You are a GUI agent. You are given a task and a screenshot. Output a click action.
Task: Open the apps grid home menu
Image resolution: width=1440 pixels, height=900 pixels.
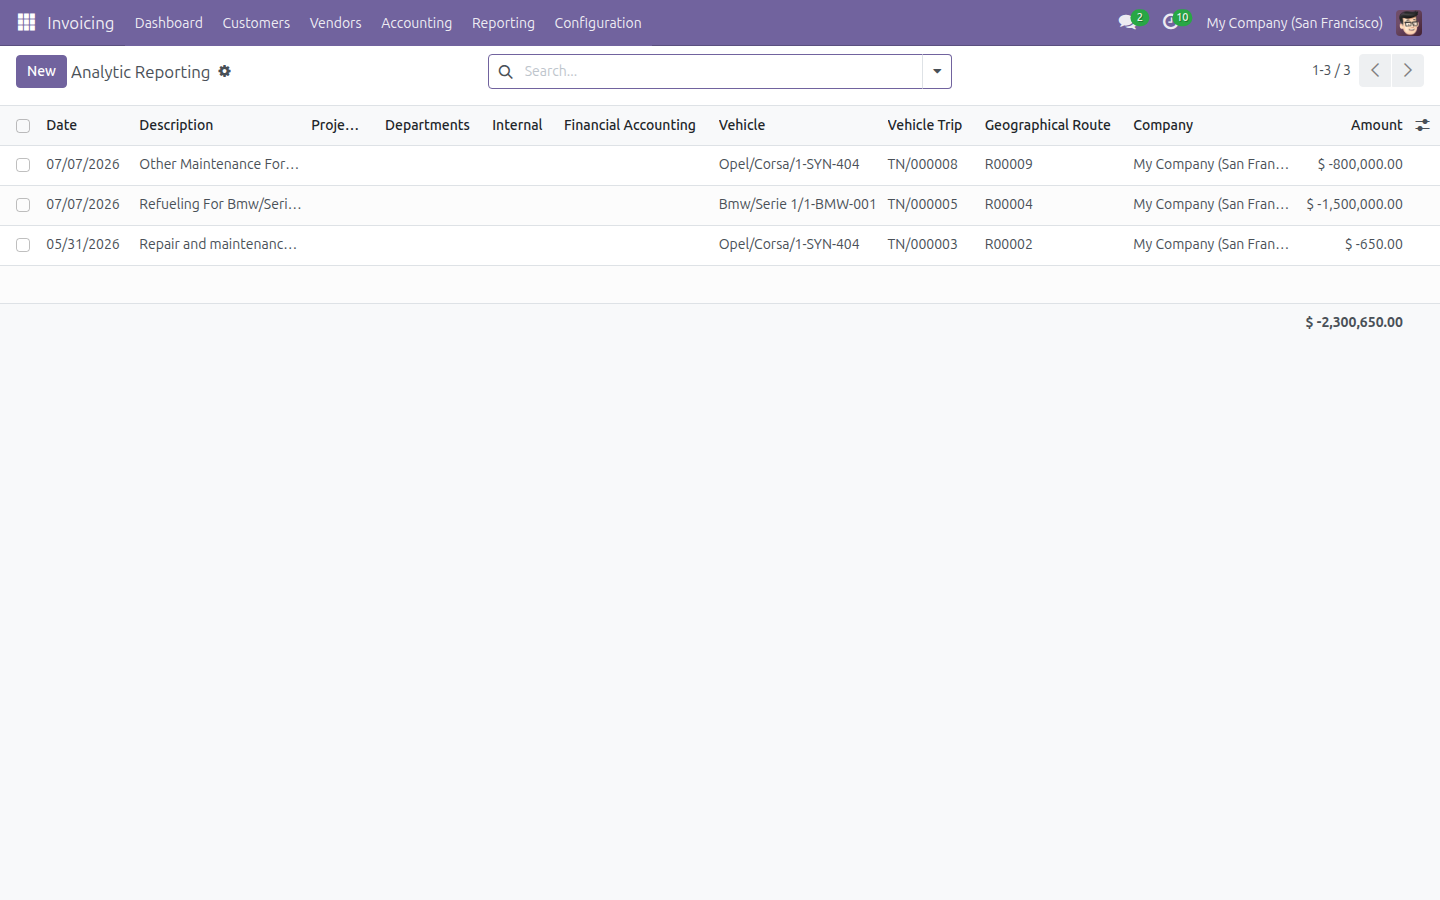27,22
